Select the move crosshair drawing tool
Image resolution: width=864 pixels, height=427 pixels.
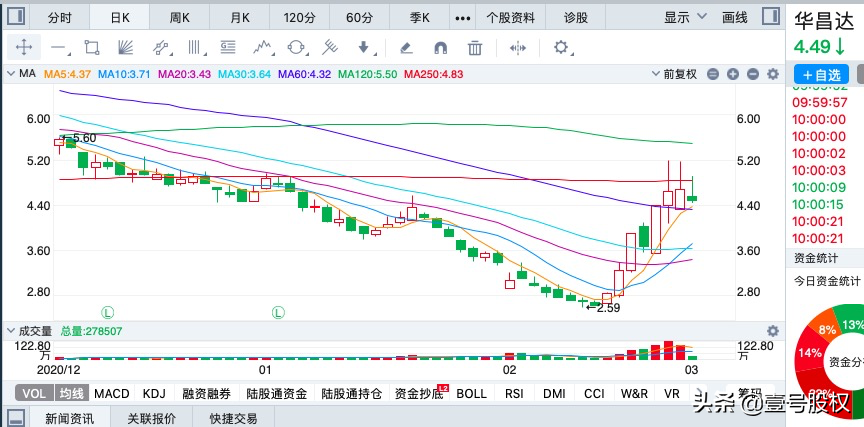pyautogui.click(x=24, y=47)
